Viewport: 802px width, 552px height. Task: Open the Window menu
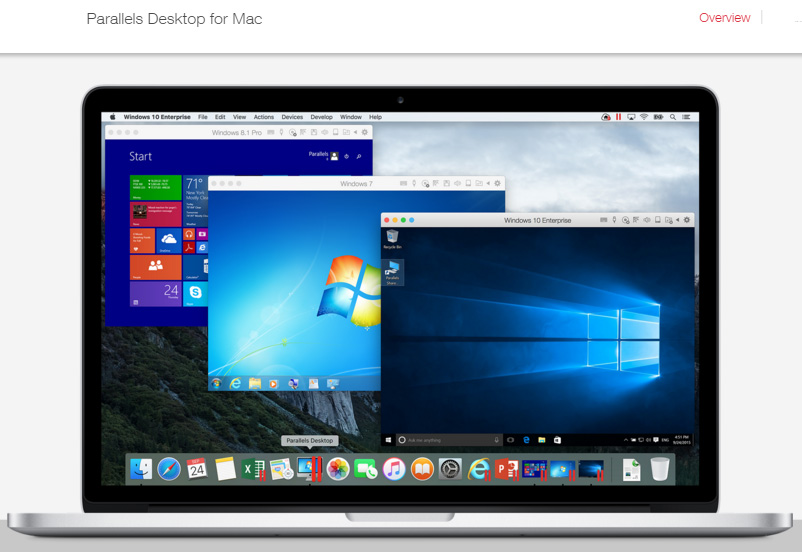coord(351,117)
